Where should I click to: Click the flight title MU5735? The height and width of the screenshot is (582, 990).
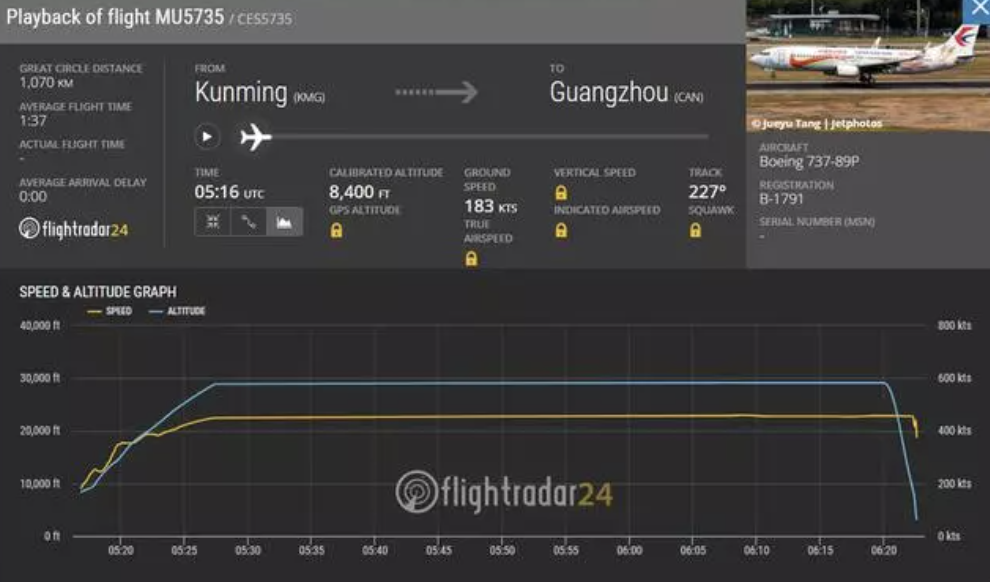click(189, 16)
